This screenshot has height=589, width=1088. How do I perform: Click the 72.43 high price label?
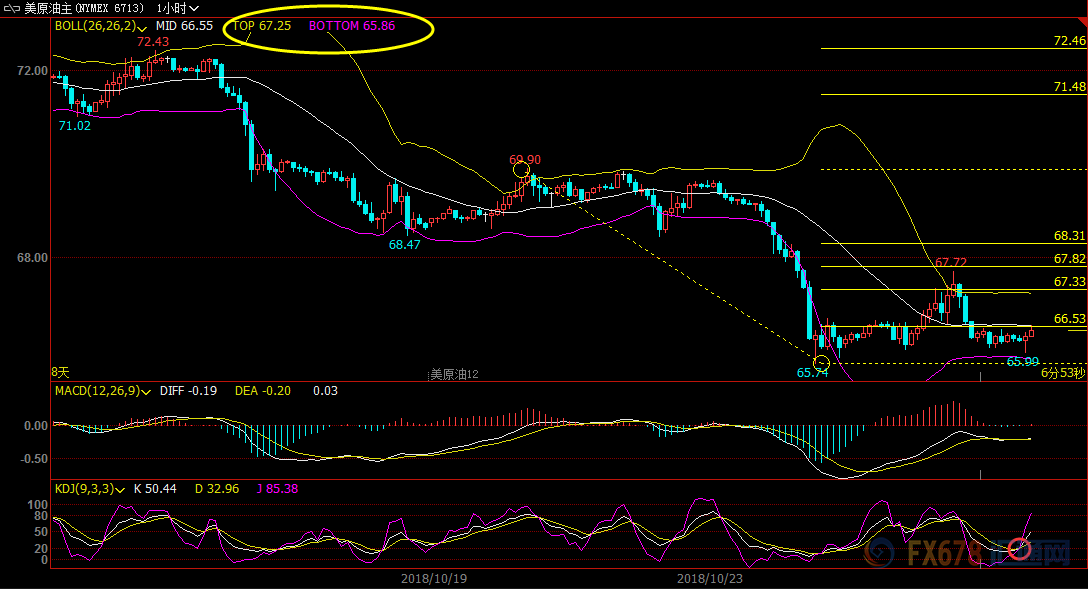(x=153, y=42)
